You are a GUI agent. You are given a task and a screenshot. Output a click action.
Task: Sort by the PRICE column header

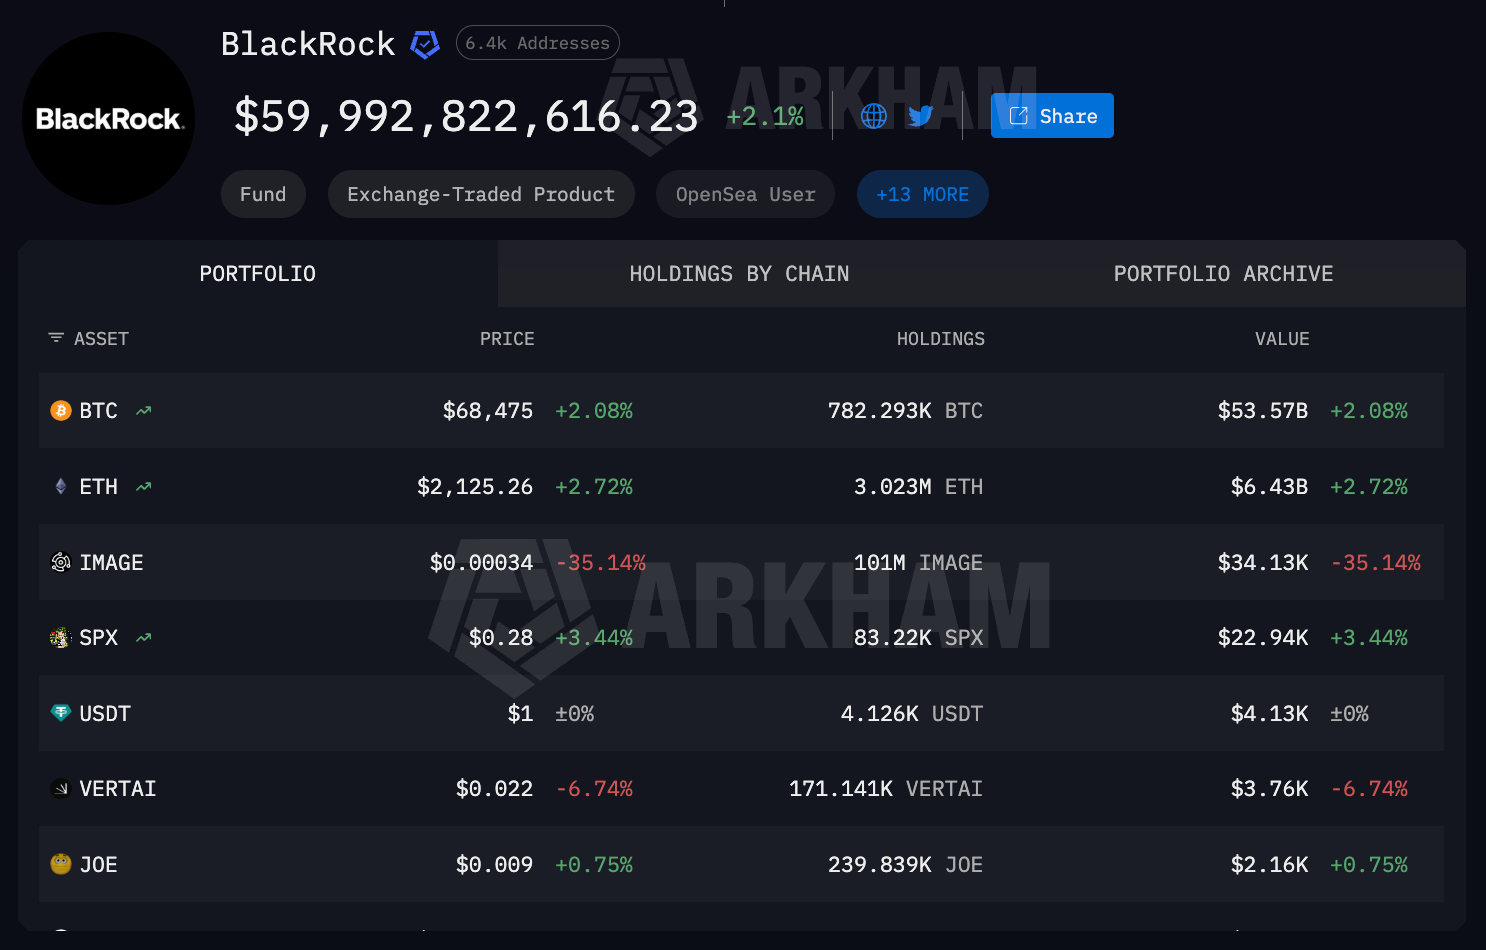(x=507, y=339)
